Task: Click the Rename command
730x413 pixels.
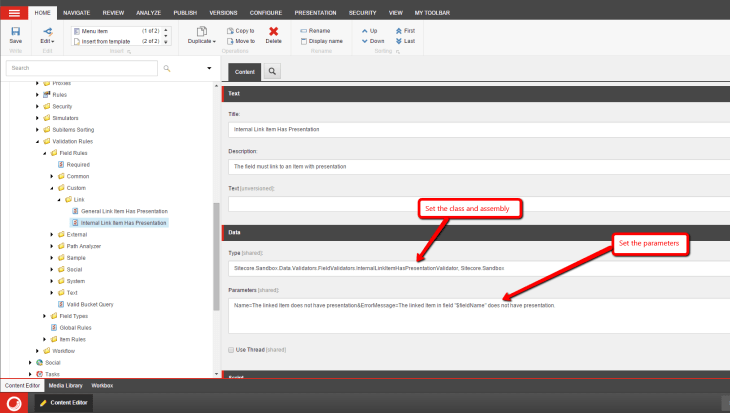Action: 315,31
